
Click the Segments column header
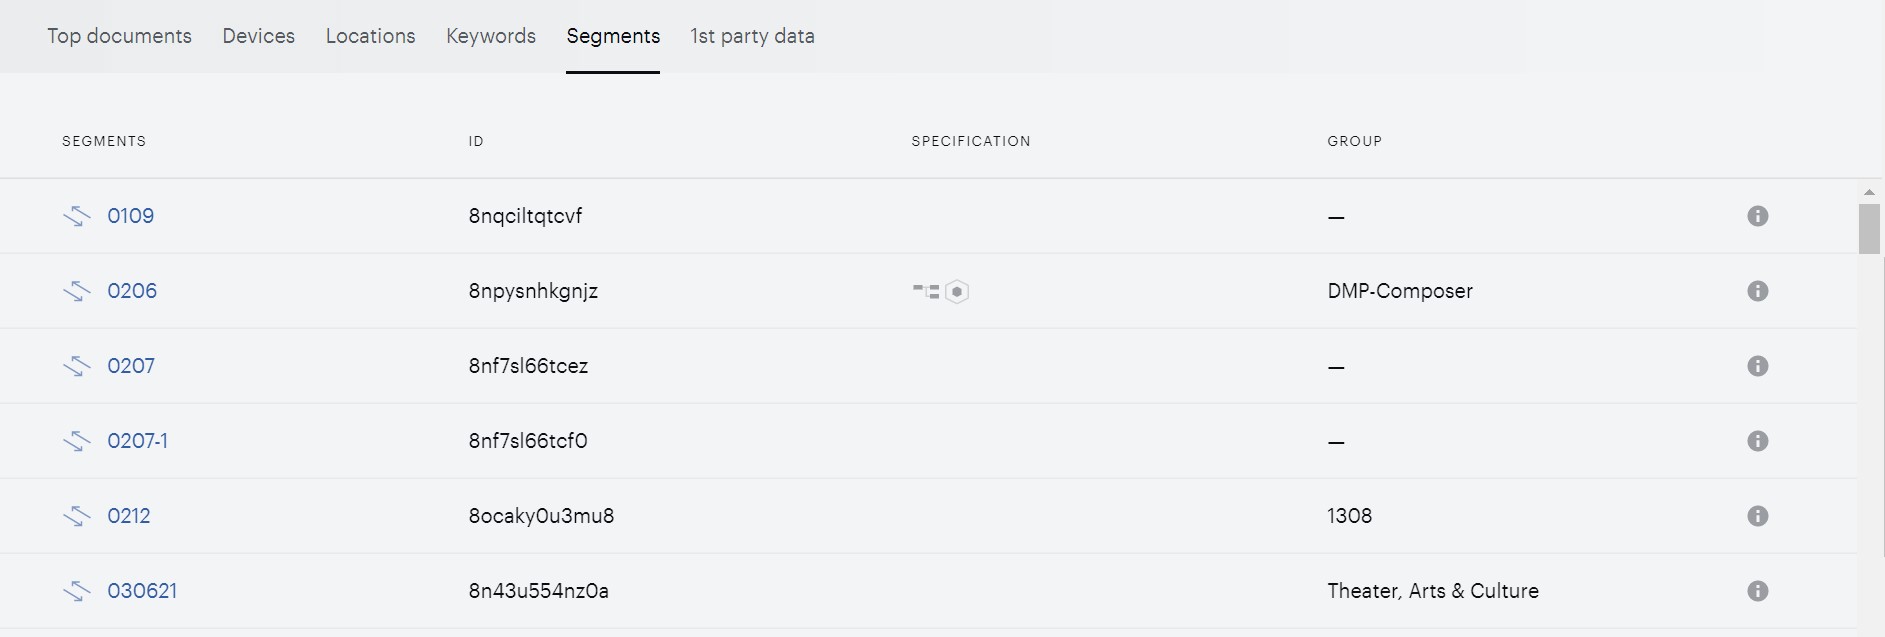tap(104, 141)
